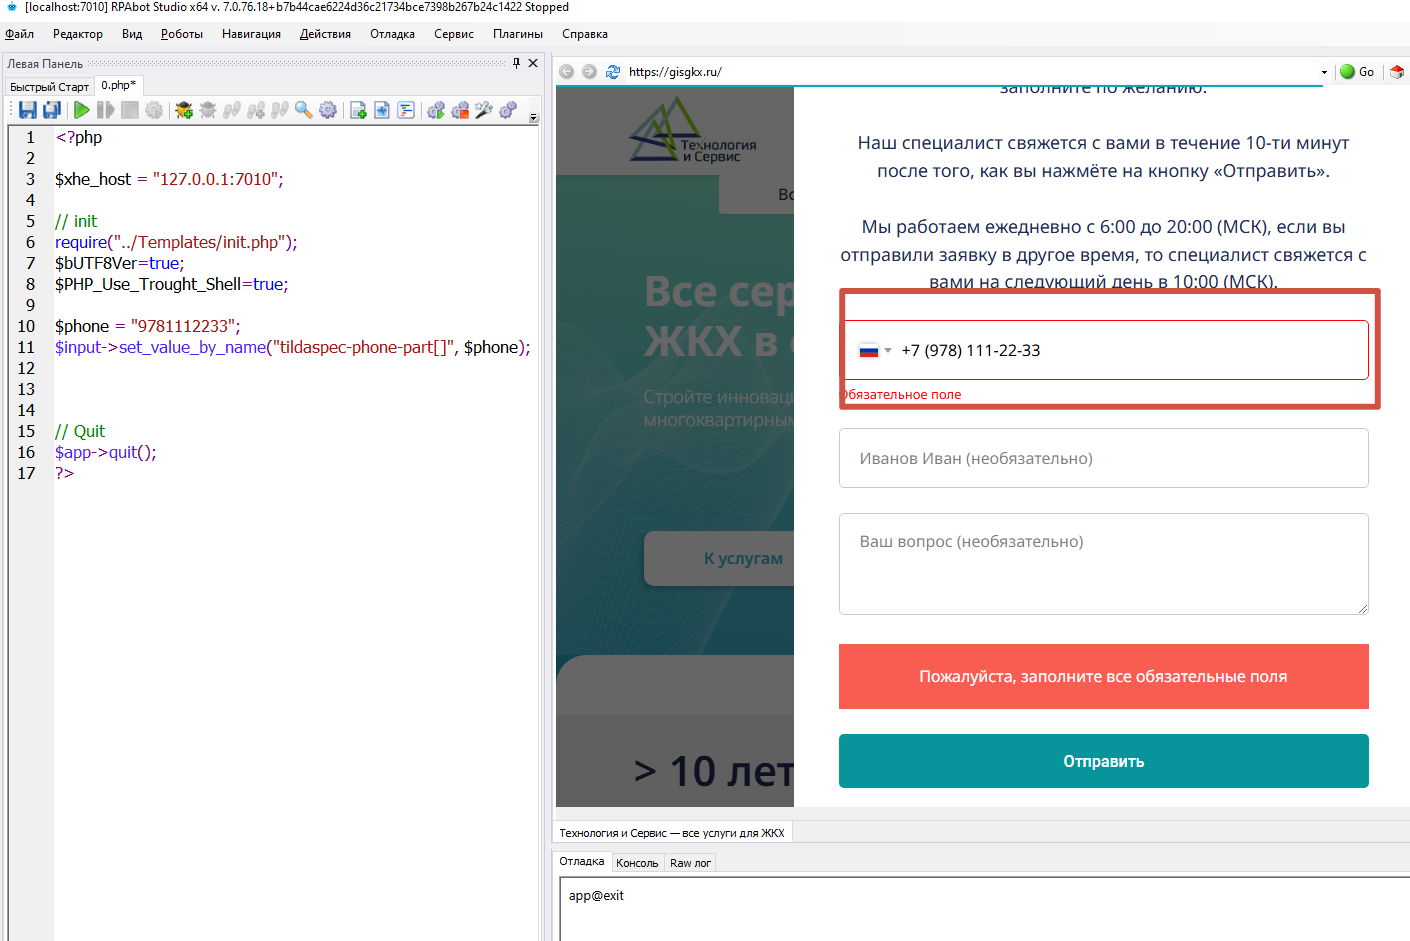
Task: Run the script with the green play icon
Action: [x=82, y=110]
